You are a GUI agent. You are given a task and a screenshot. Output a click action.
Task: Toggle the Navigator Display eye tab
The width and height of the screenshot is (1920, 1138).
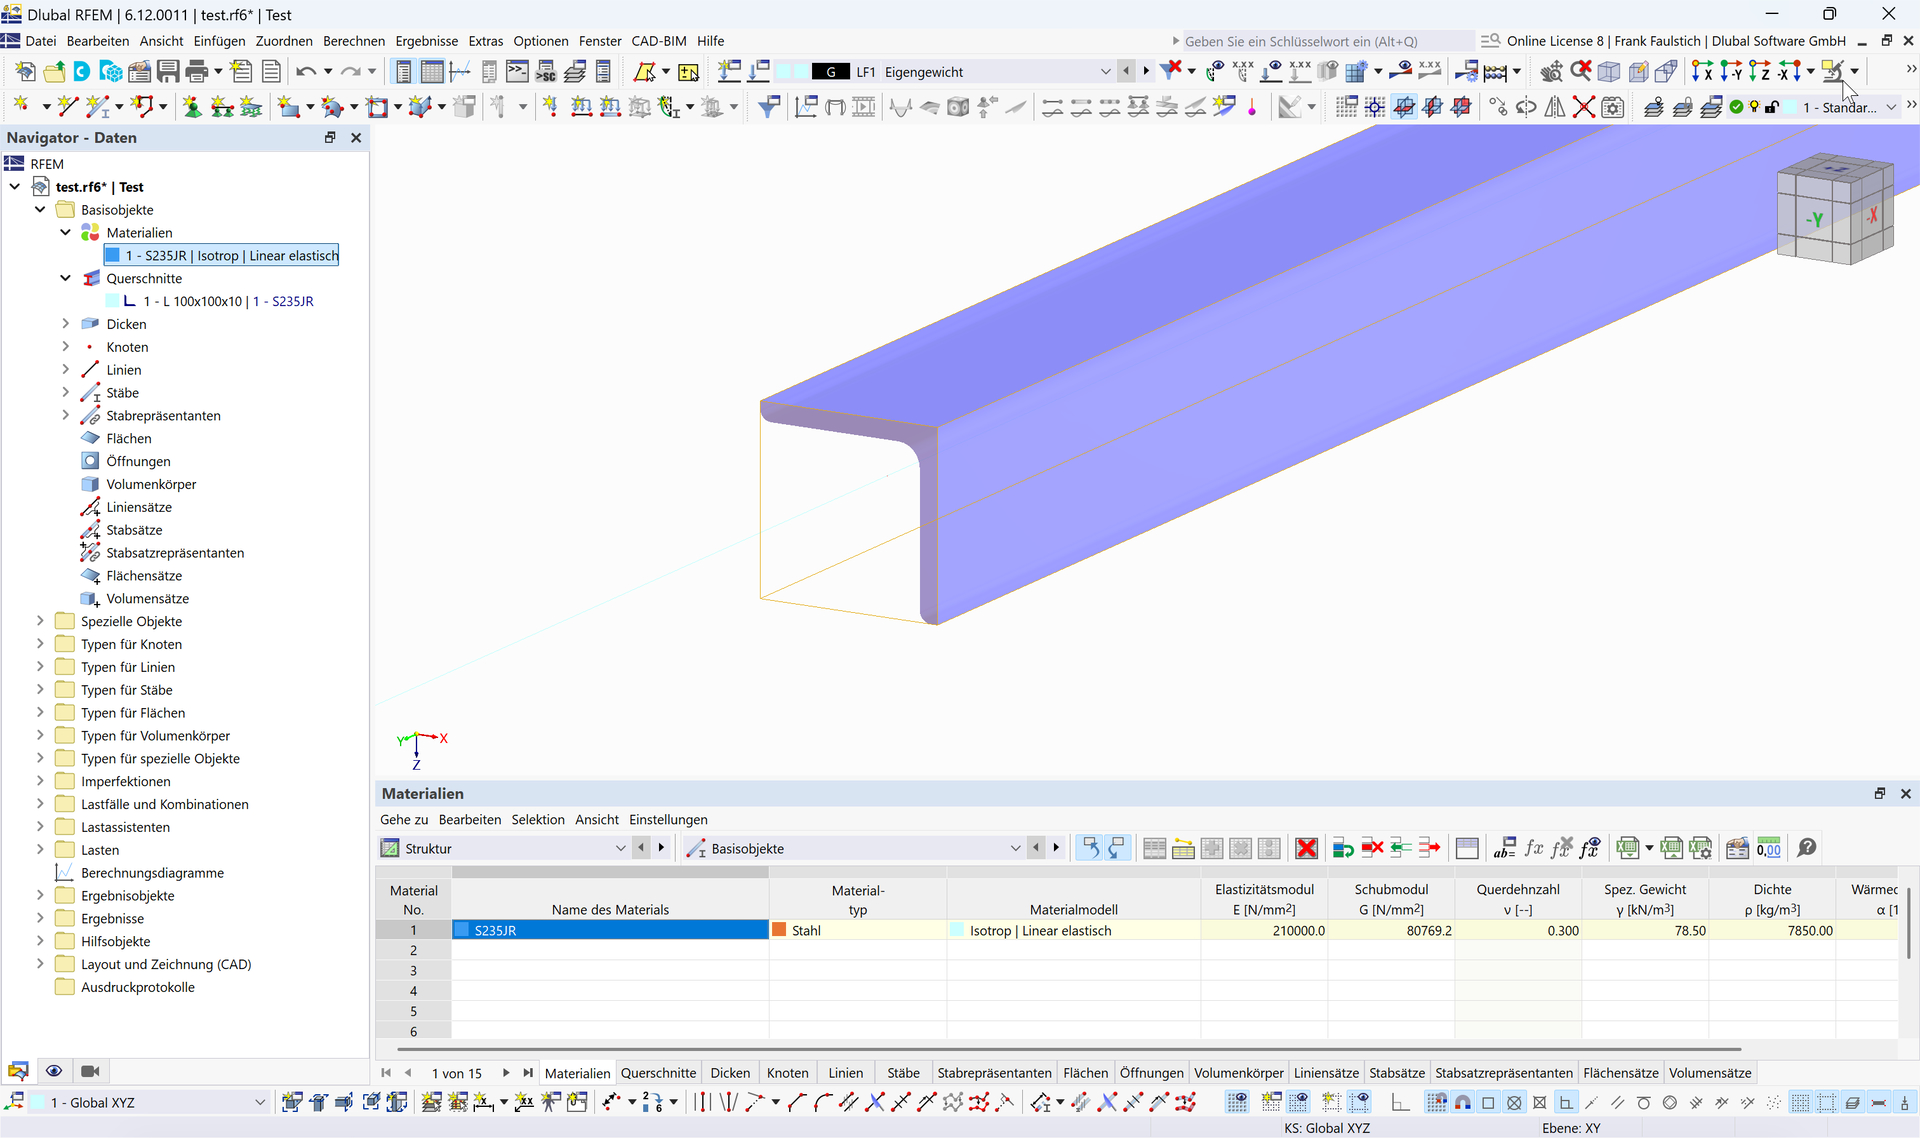pos(54,1071)
